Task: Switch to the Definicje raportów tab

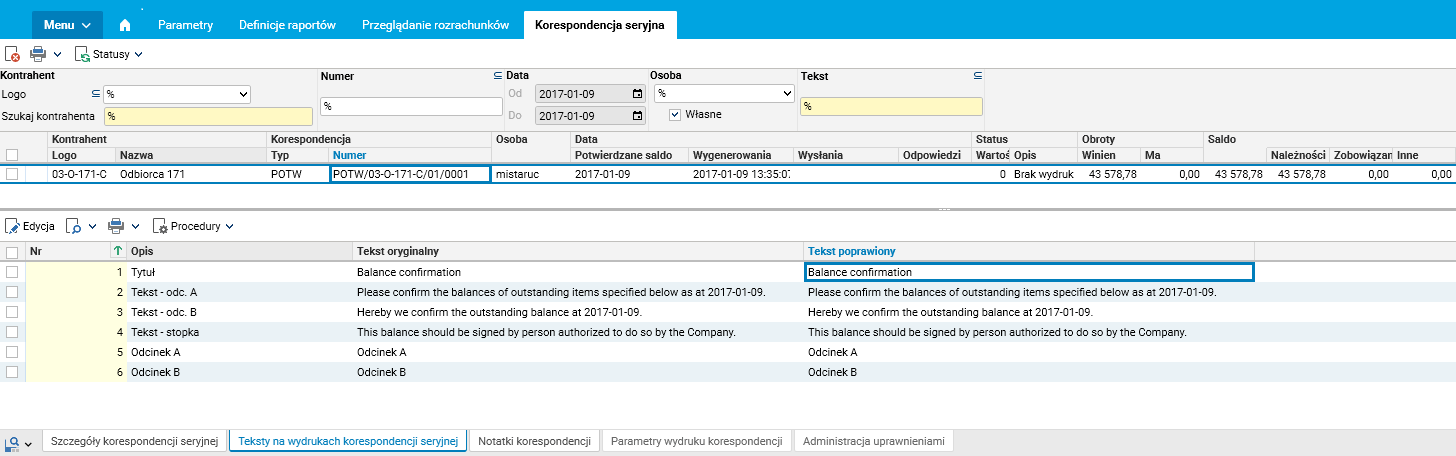Action: (x=287, y=25)
